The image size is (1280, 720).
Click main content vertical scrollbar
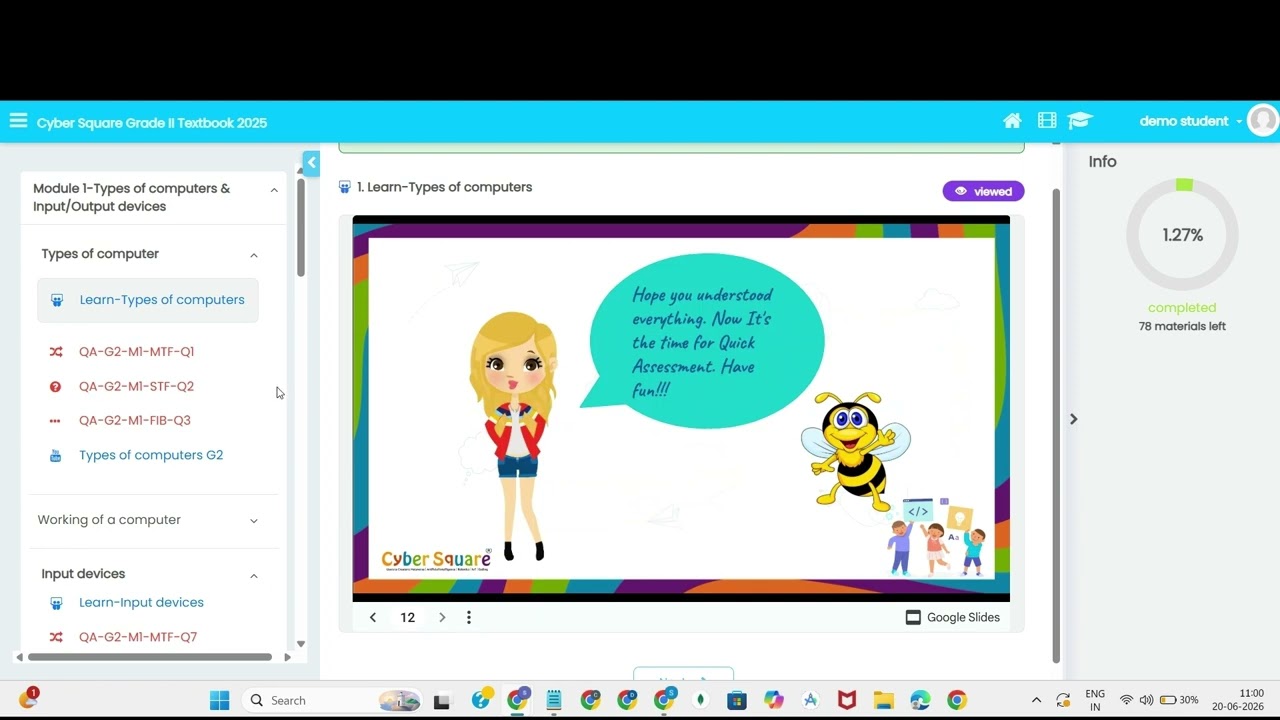click(x=1056, y=425)
